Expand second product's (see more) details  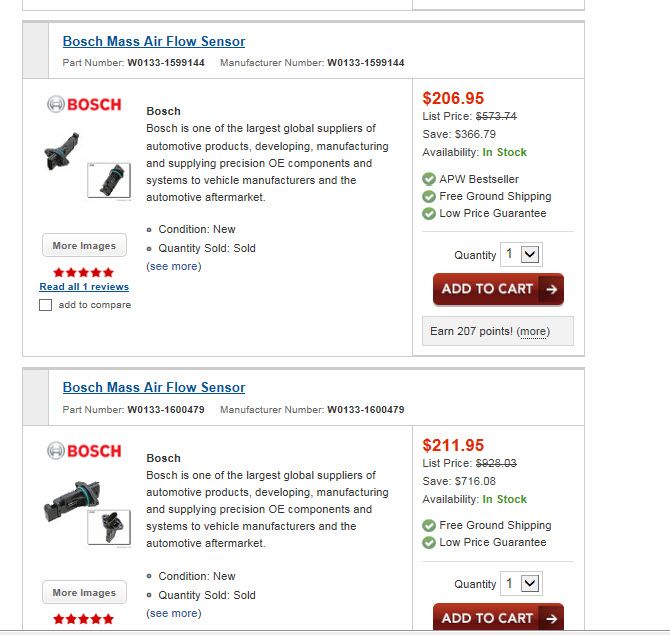point(173,613)
